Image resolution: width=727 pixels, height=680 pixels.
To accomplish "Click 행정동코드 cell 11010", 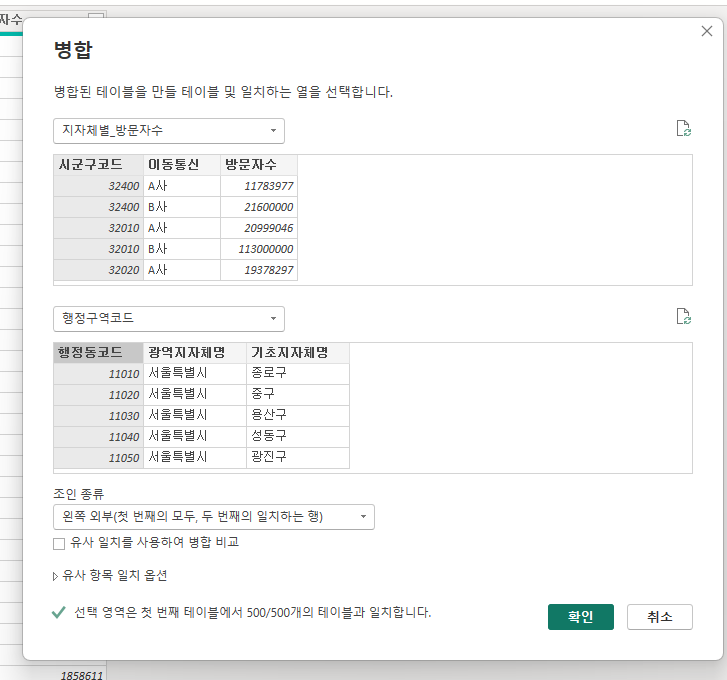I will pos(98,374).
